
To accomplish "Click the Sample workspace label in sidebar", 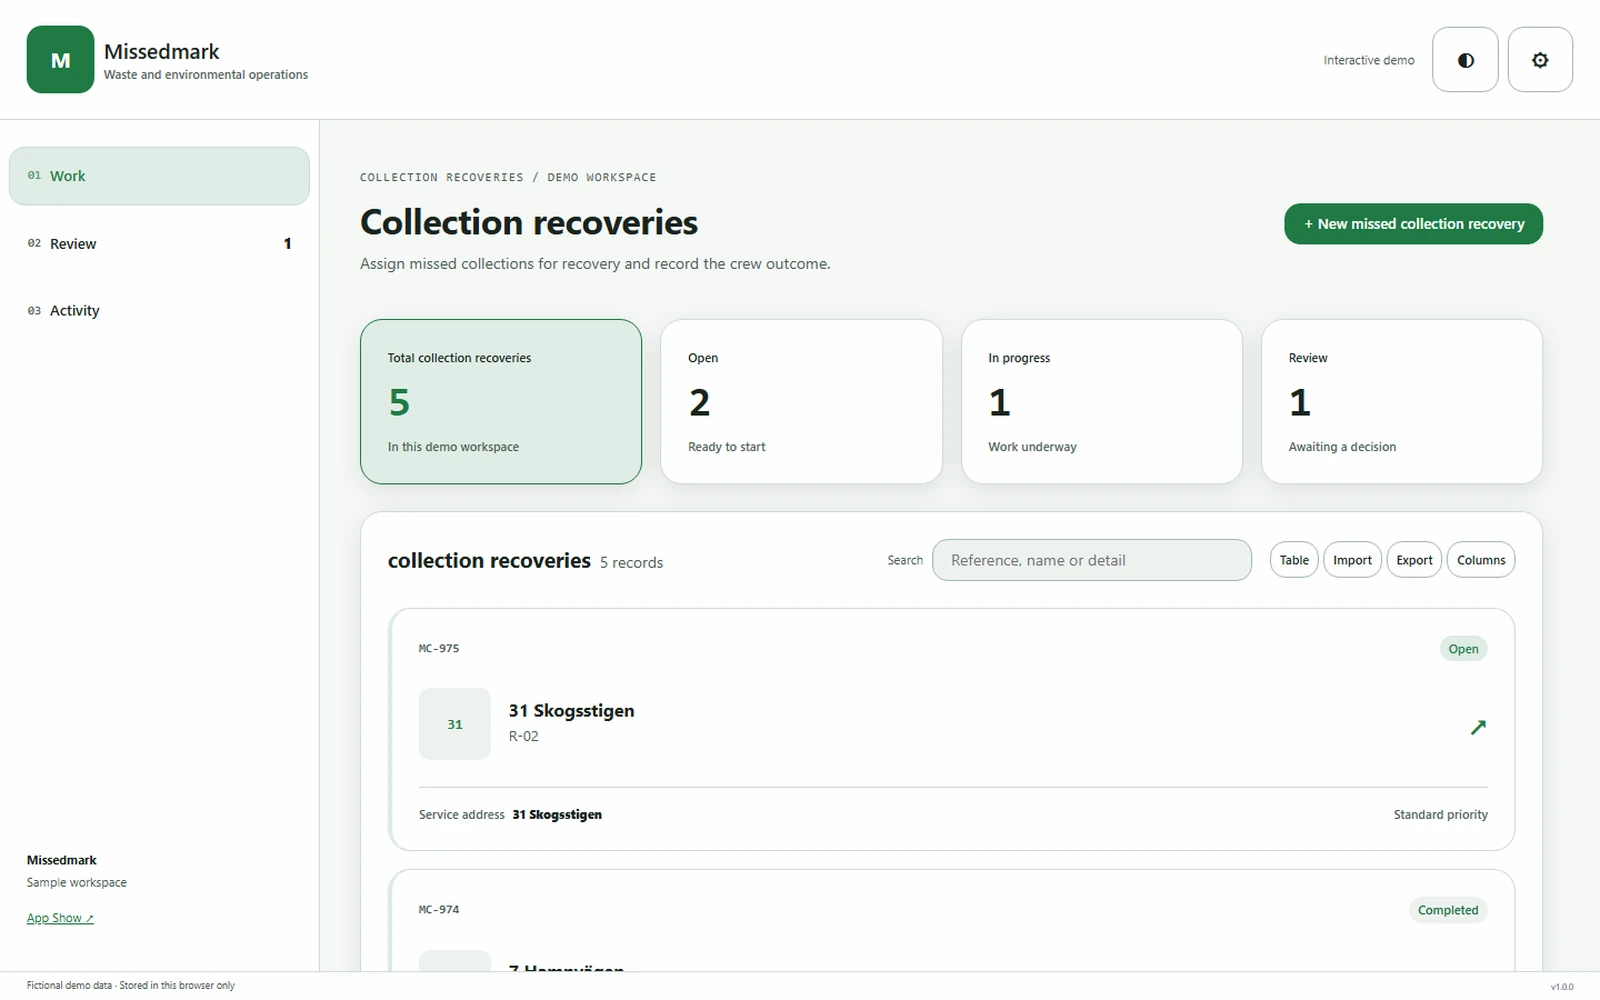I will click(x=77, y=883).
